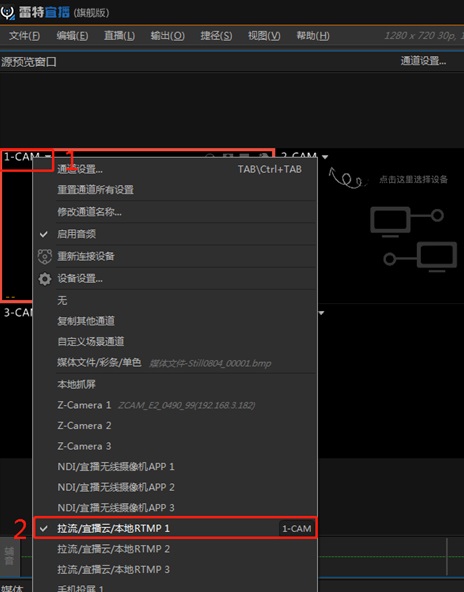The image size is (464, 592).
Task: Expand the 1-CAM channel dropdown arrow
Action: 48,156
